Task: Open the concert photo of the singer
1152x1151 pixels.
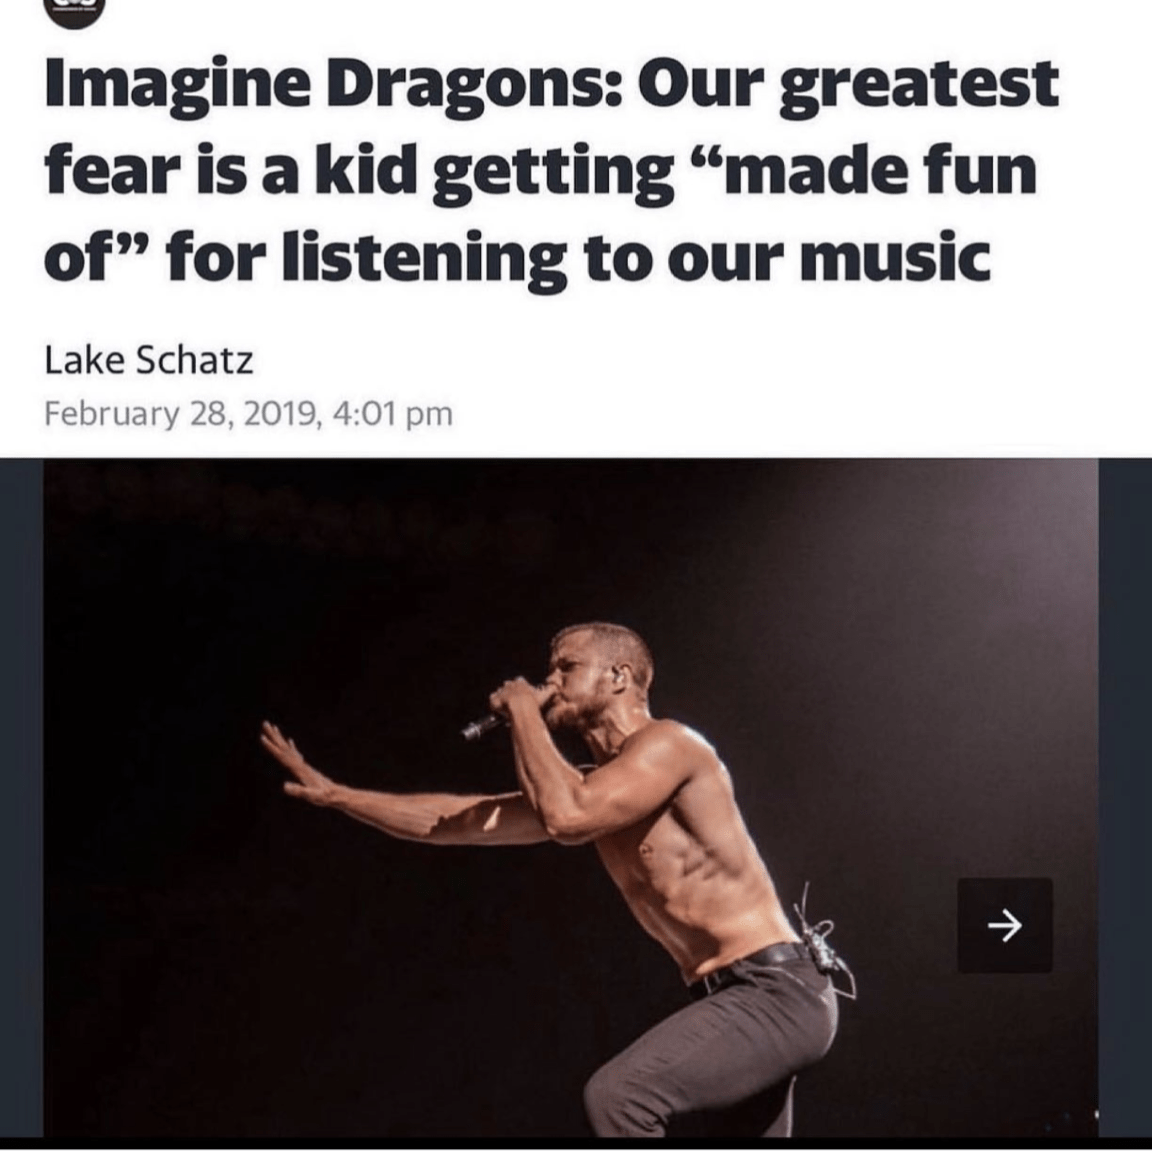Action: (571, 797)
